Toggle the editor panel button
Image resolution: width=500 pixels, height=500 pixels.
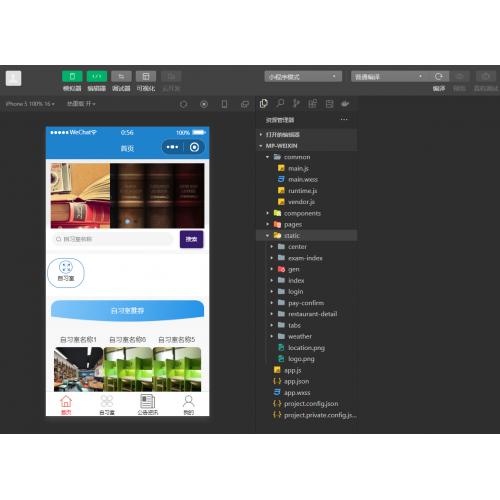coord(97,76)
